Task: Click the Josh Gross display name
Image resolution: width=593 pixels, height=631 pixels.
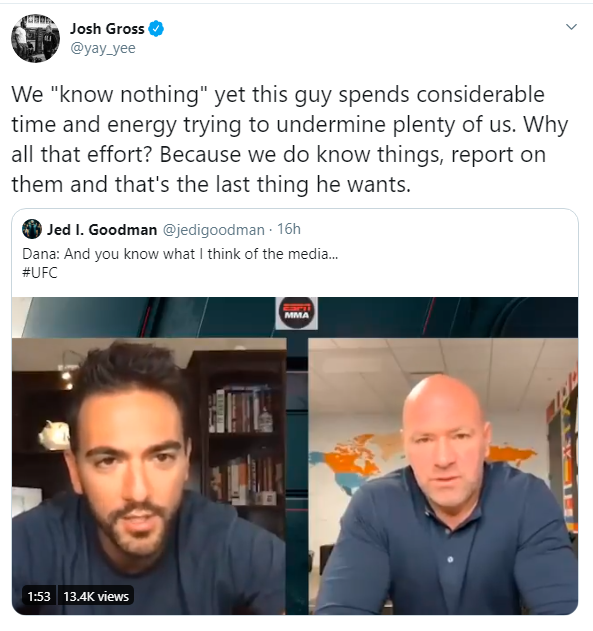Action: point(107,29)
